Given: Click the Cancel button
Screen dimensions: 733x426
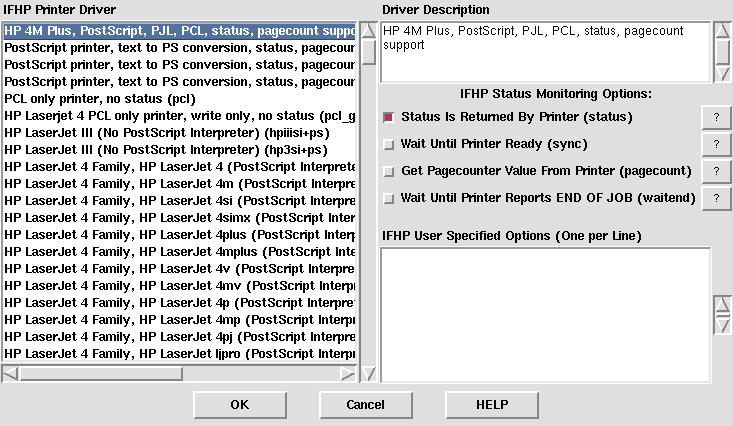Looking at the screenshot, I should pos(365,405).
